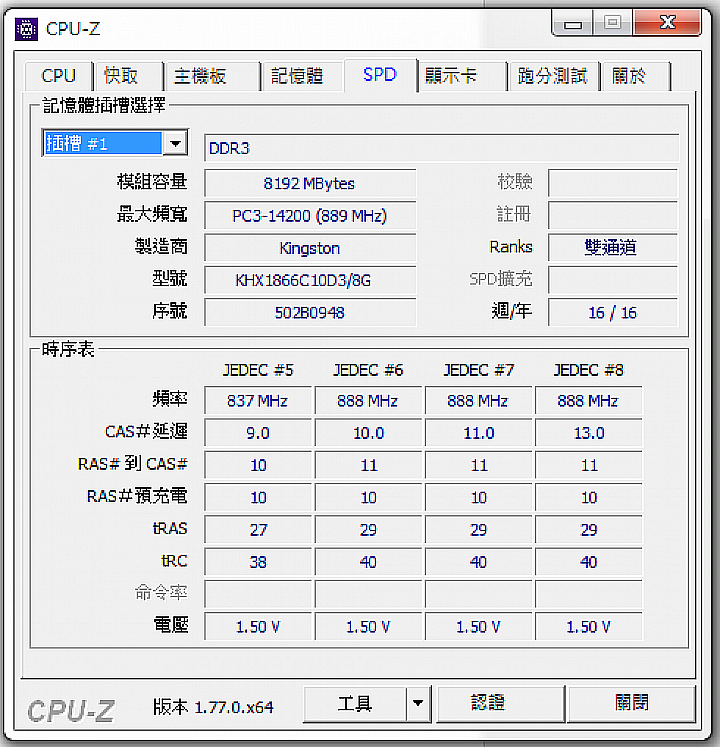Minimize the CPU-Z window

572,23
